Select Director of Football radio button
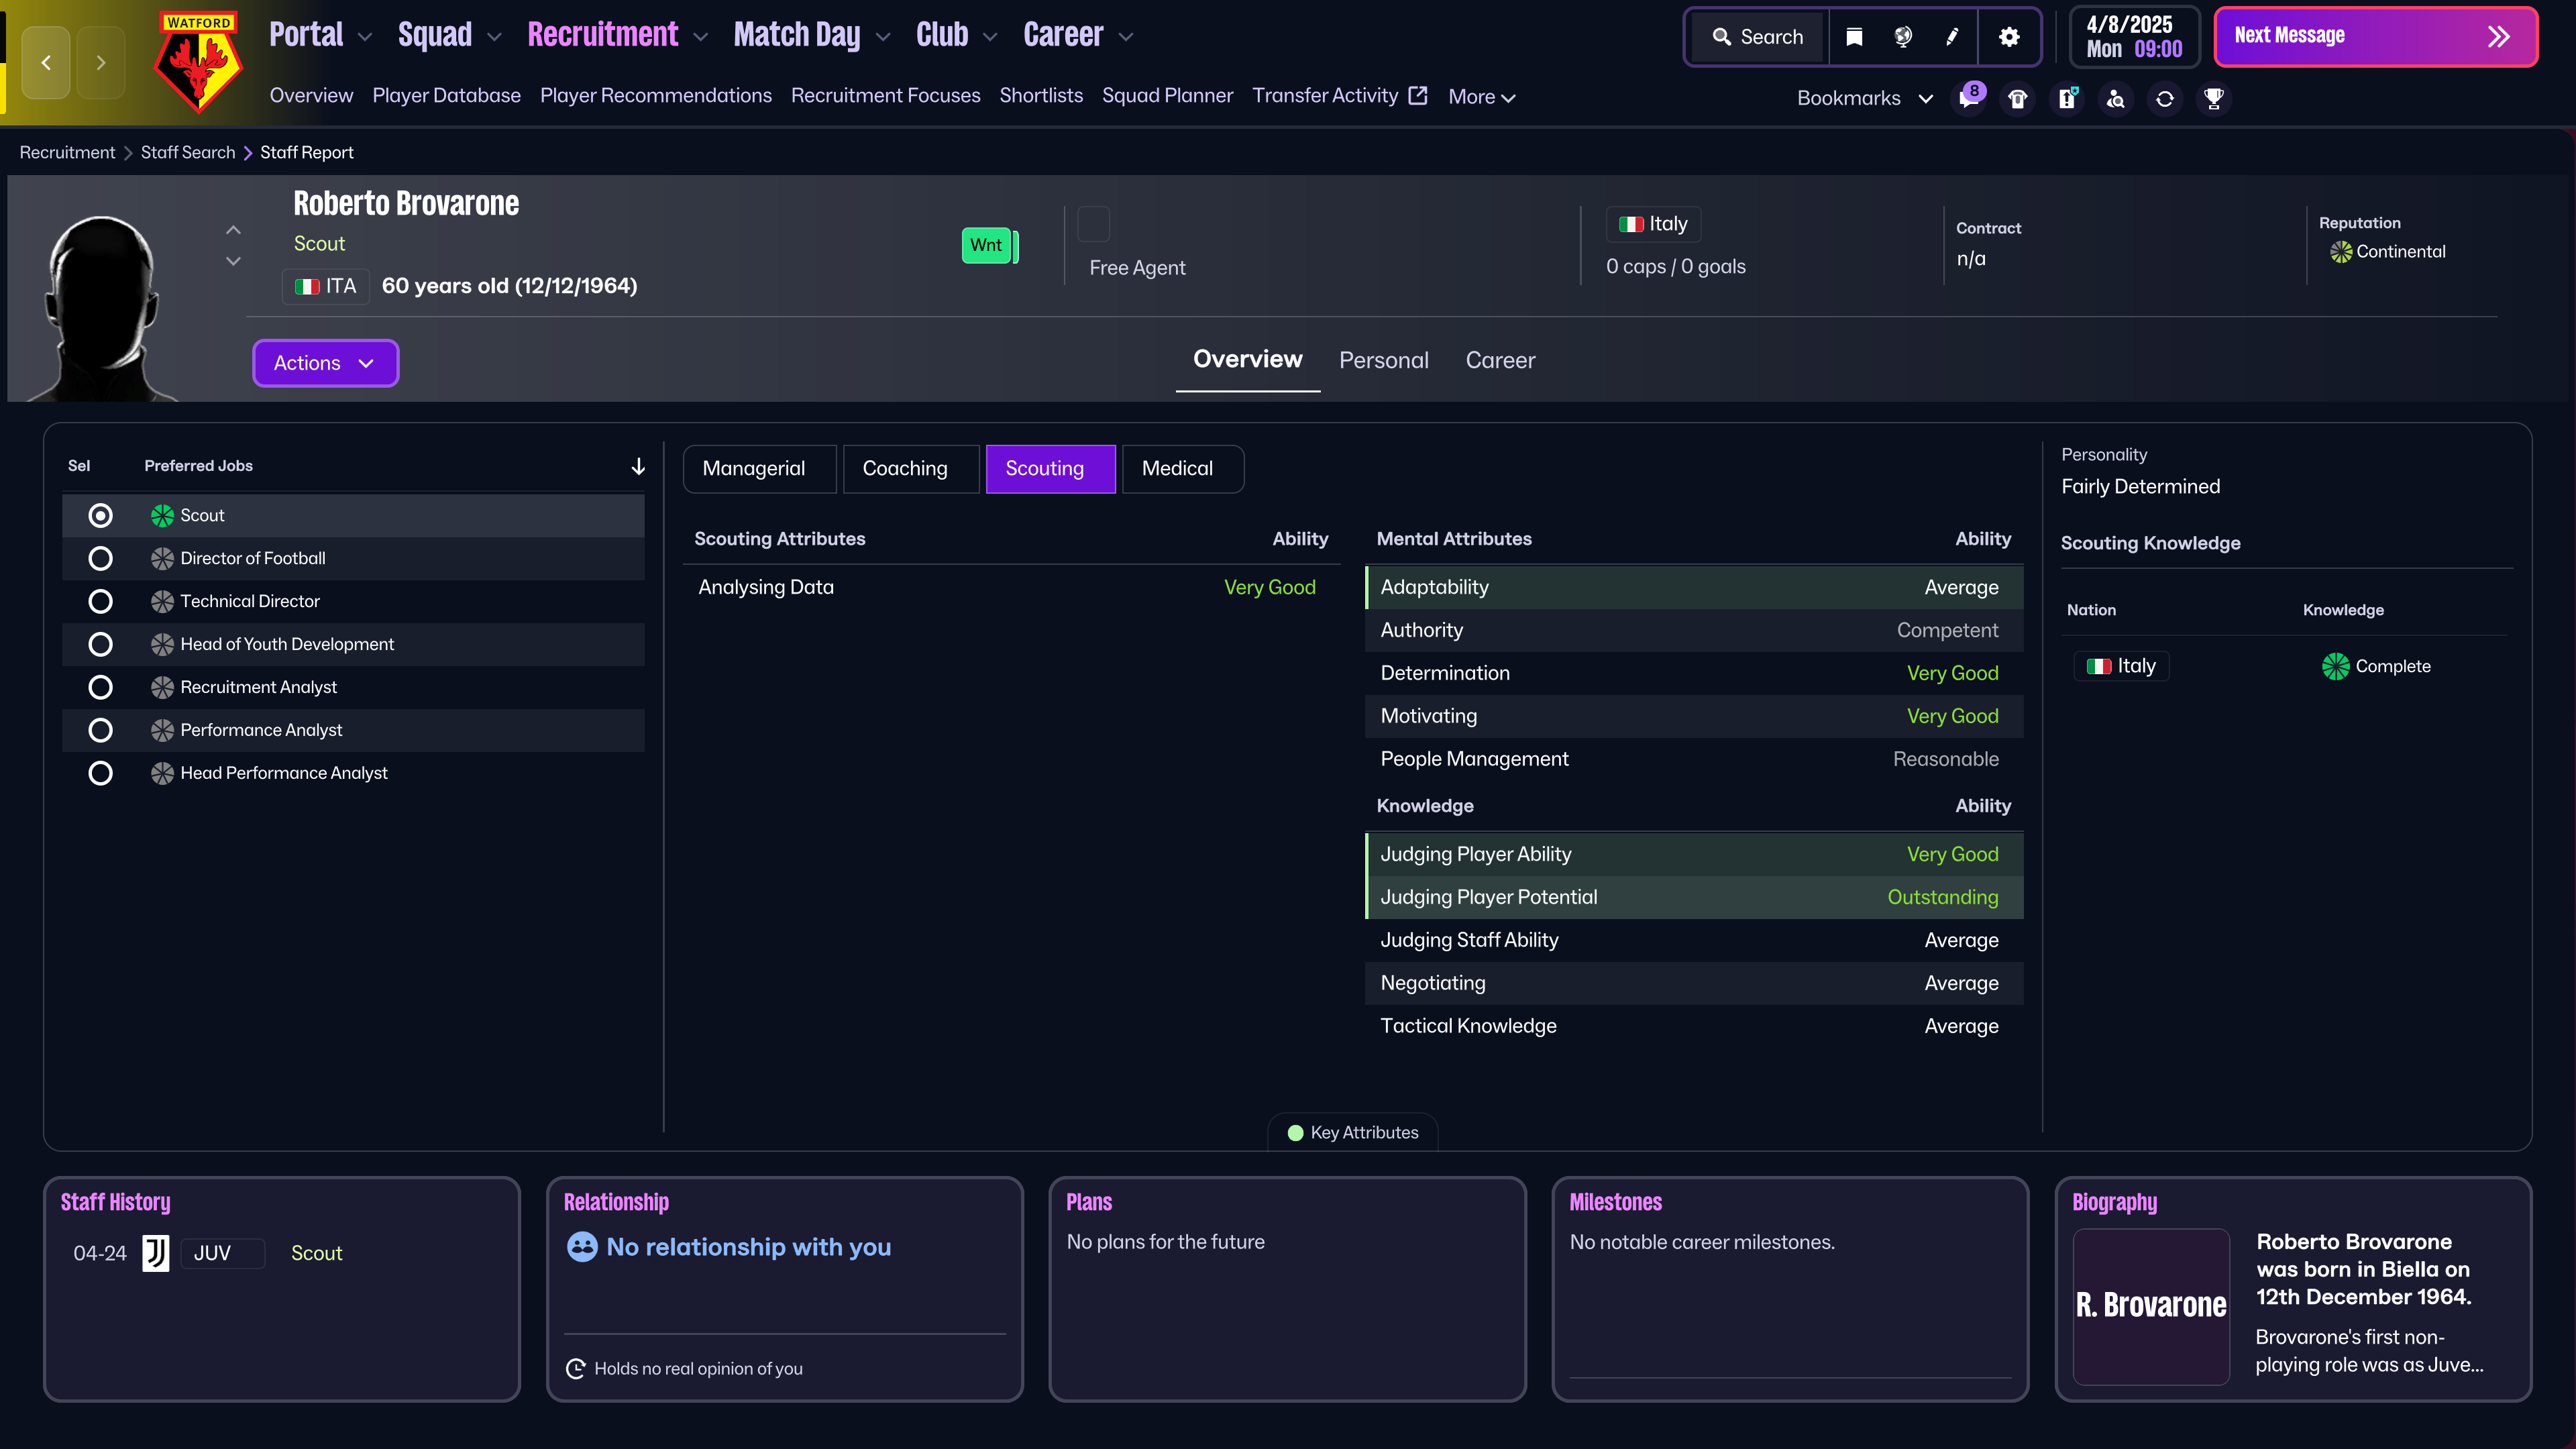The image size is (2576, 1449). [100, 558]
